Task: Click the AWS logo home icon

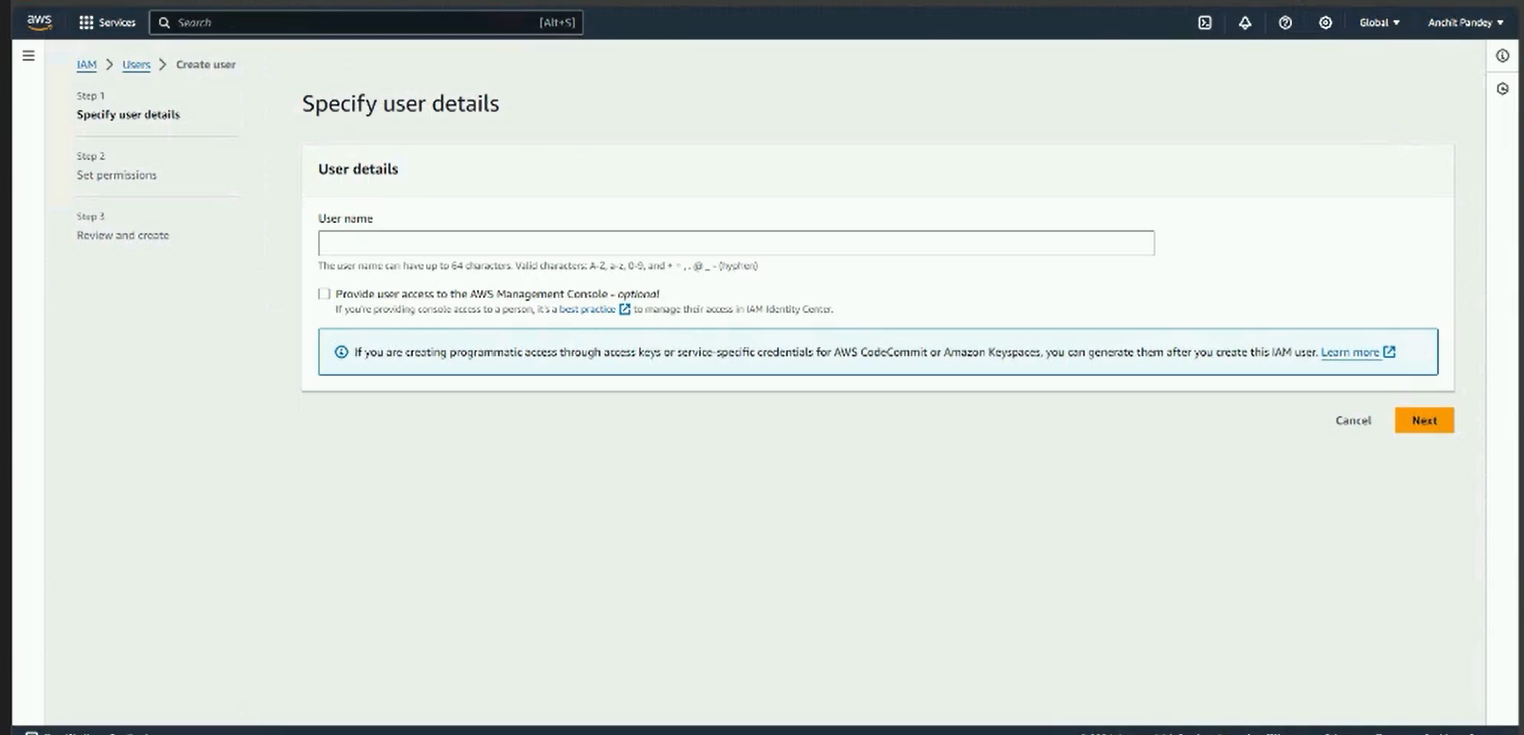Action: [x=39, y=21]
